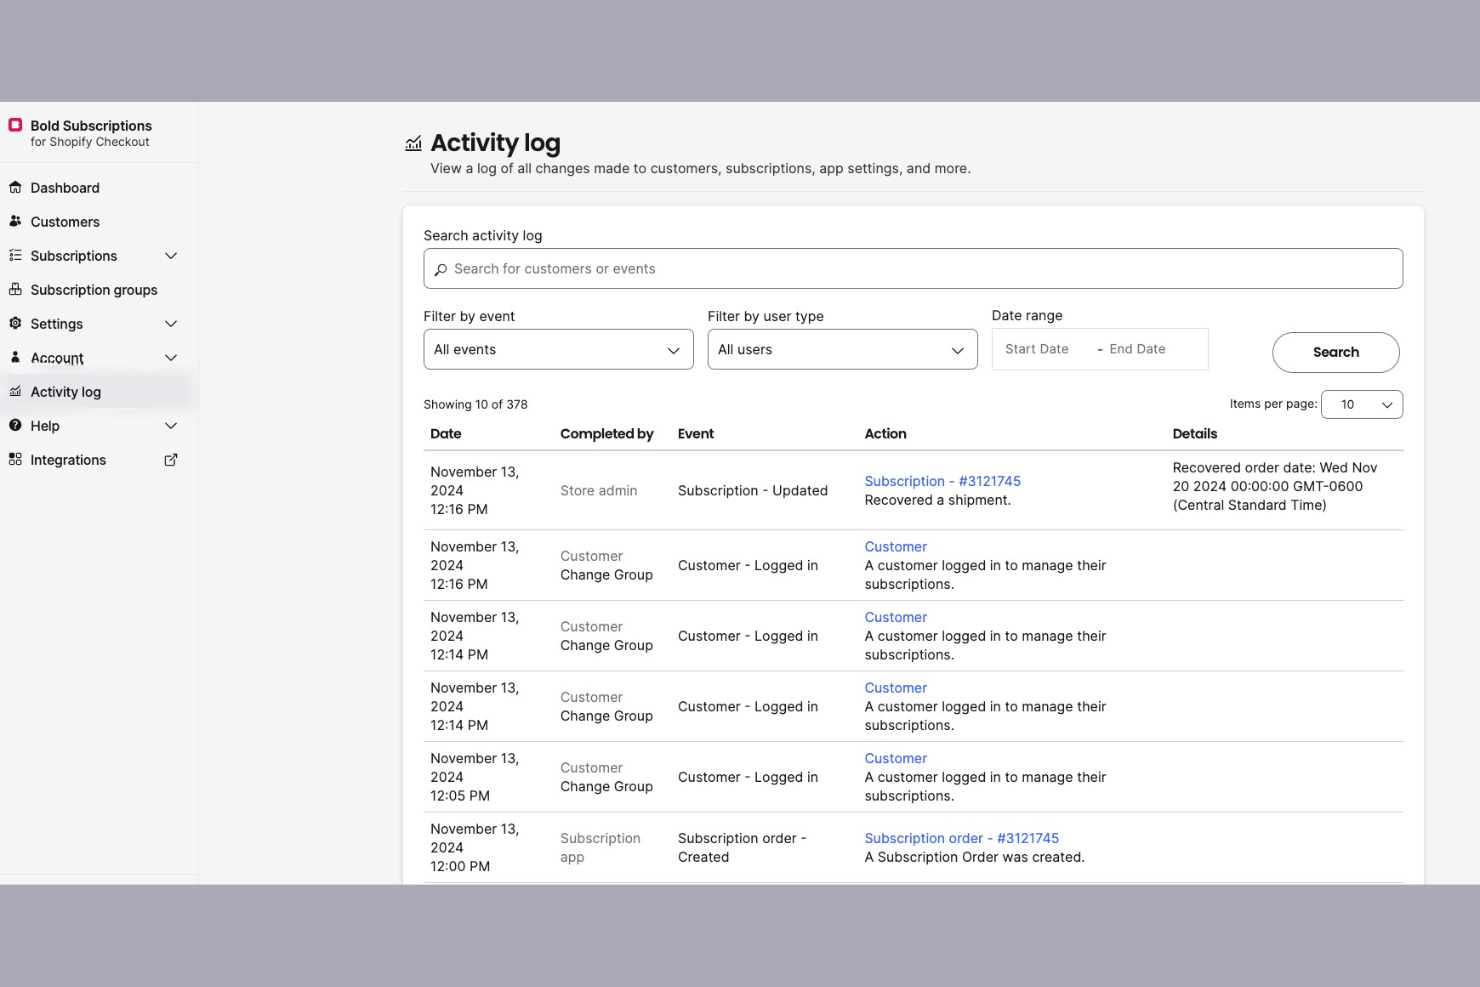
Task: Click Subscription - Updated event cell
Action: tap(752, 491)
